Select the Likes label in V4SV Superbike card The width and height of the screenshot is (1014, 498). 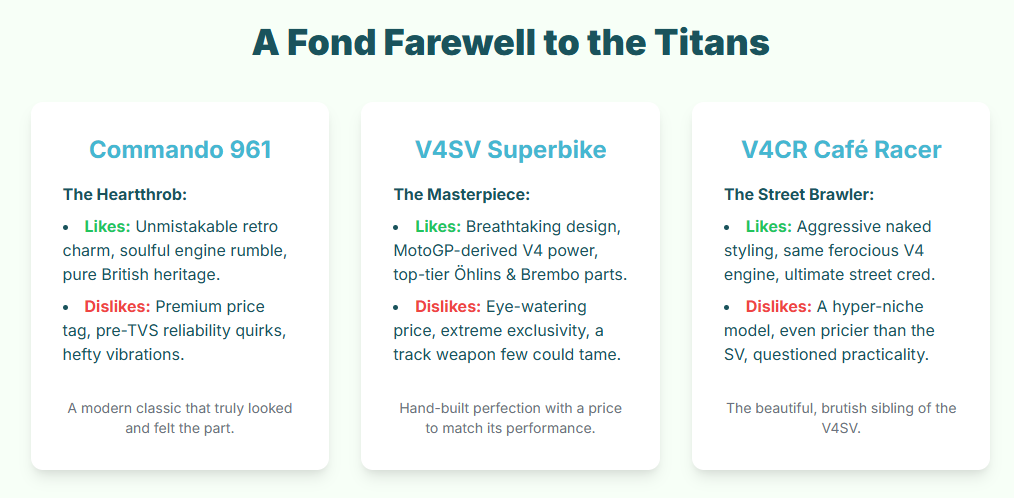pyautogui.click(x=439, y=227)
